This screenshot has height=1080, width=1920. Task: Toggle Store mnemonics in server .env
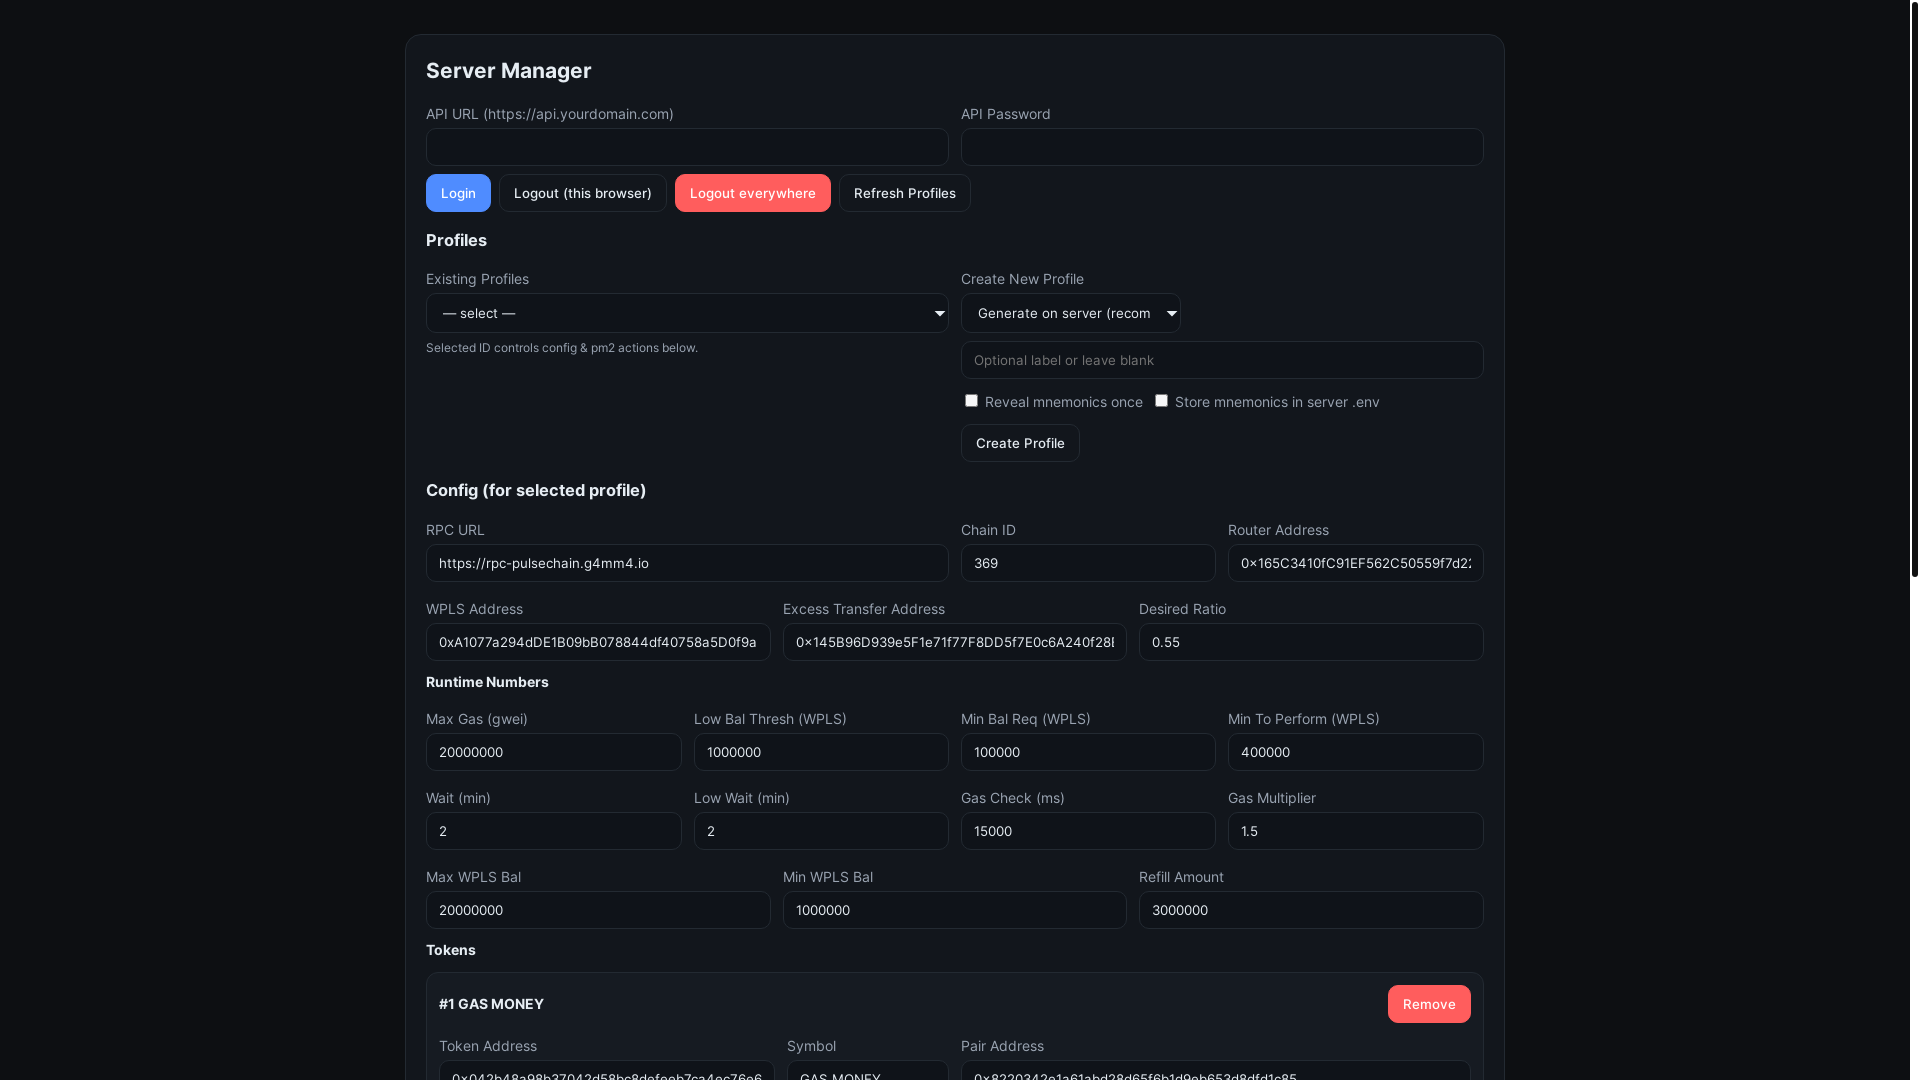(1161, 400)
